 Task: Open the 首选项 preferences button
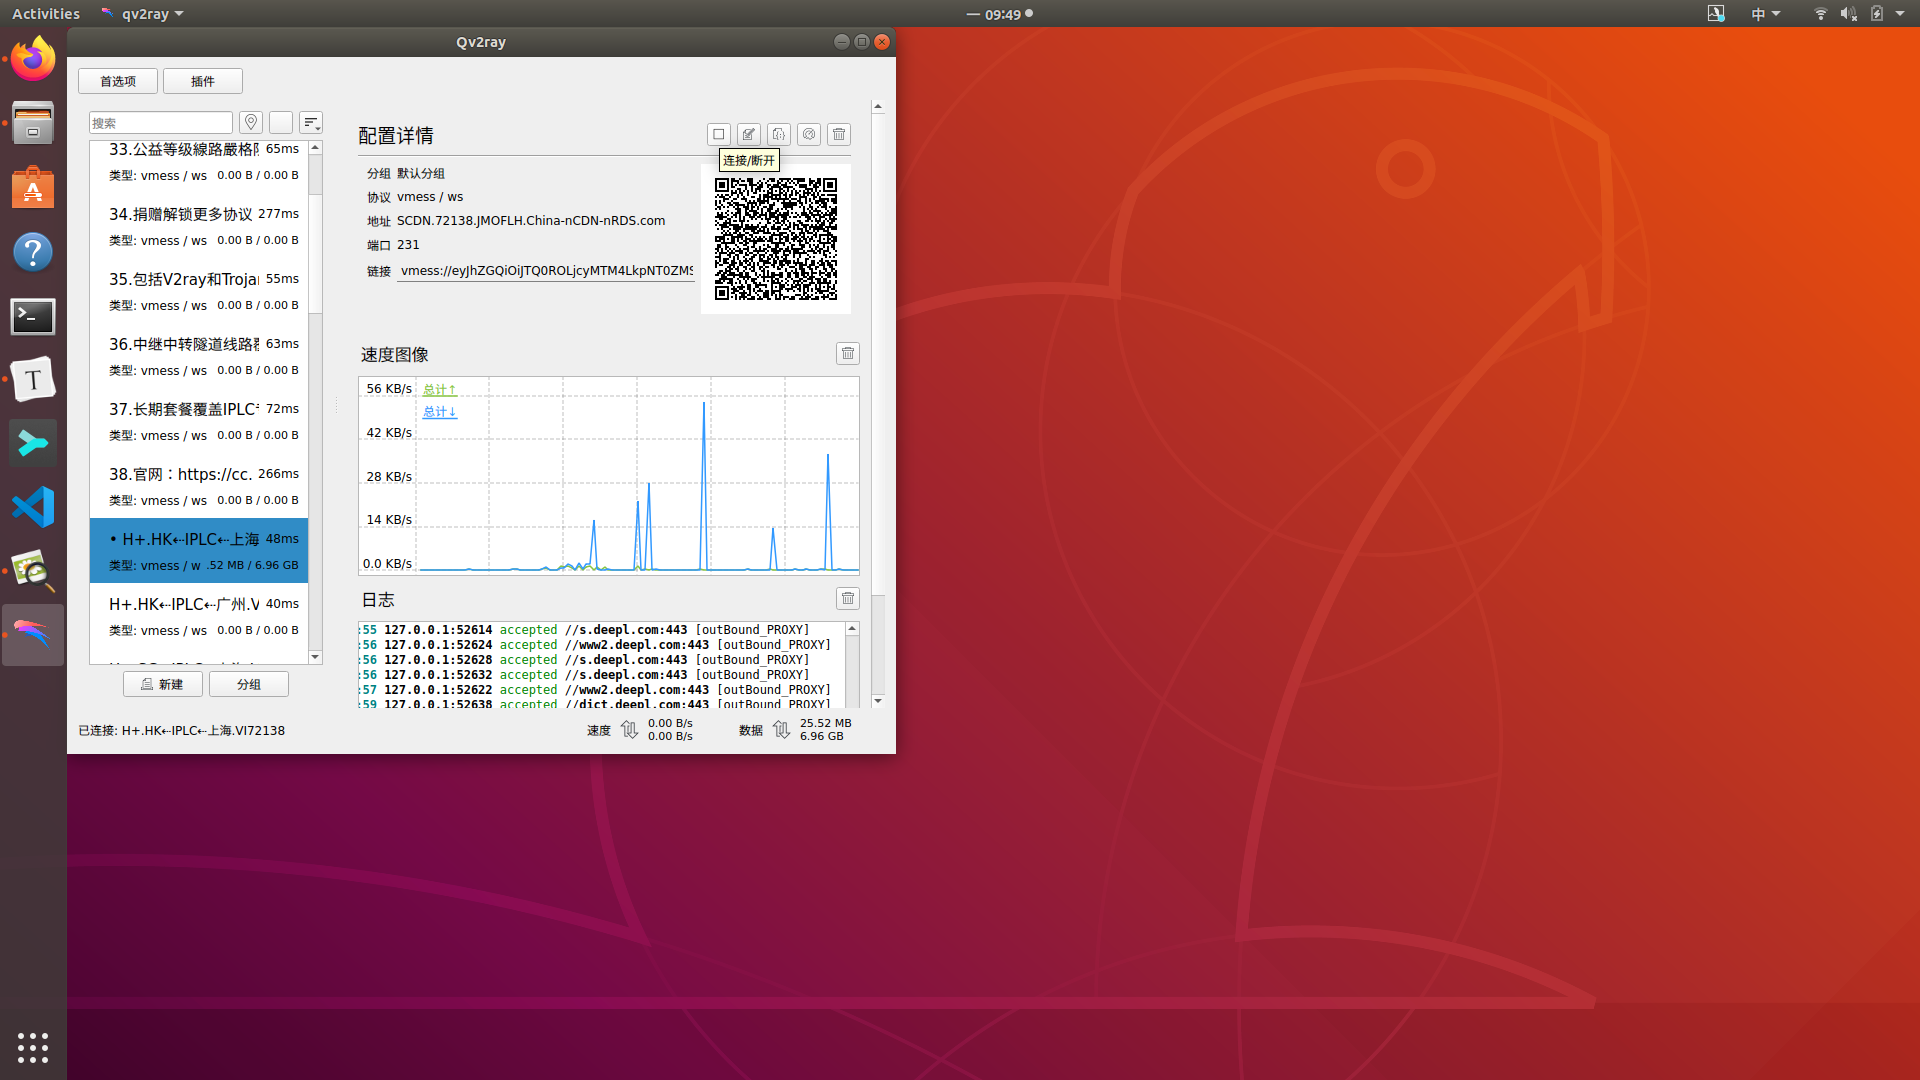point(118,81)
